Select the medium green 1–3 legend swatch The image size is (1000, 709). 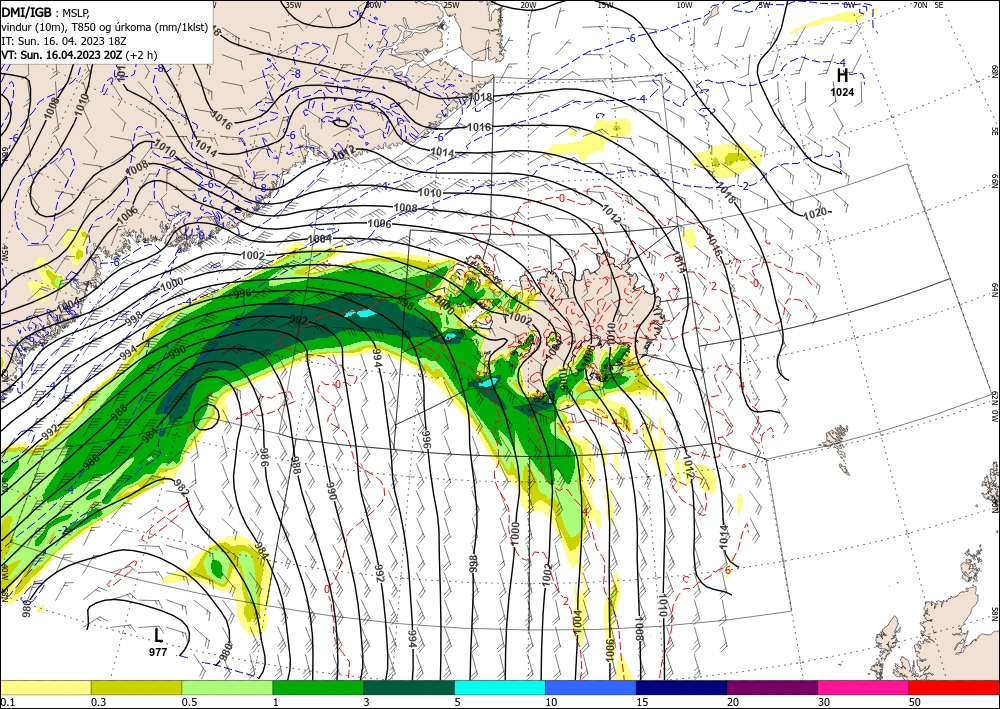click(x=318, y=687)
